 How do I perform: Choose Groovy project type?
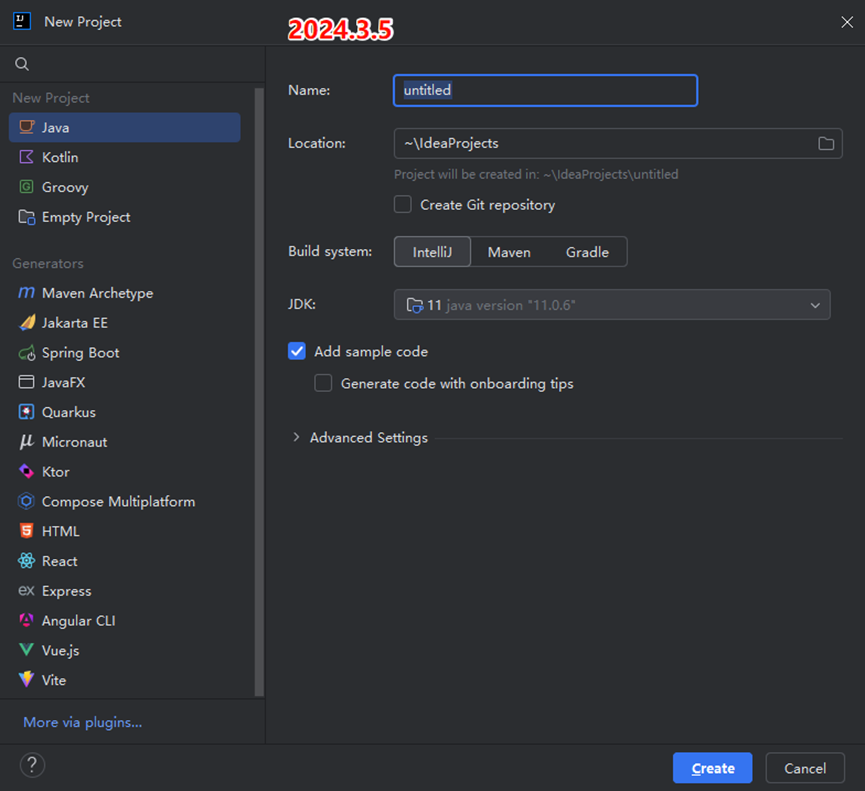coord(125,187)
